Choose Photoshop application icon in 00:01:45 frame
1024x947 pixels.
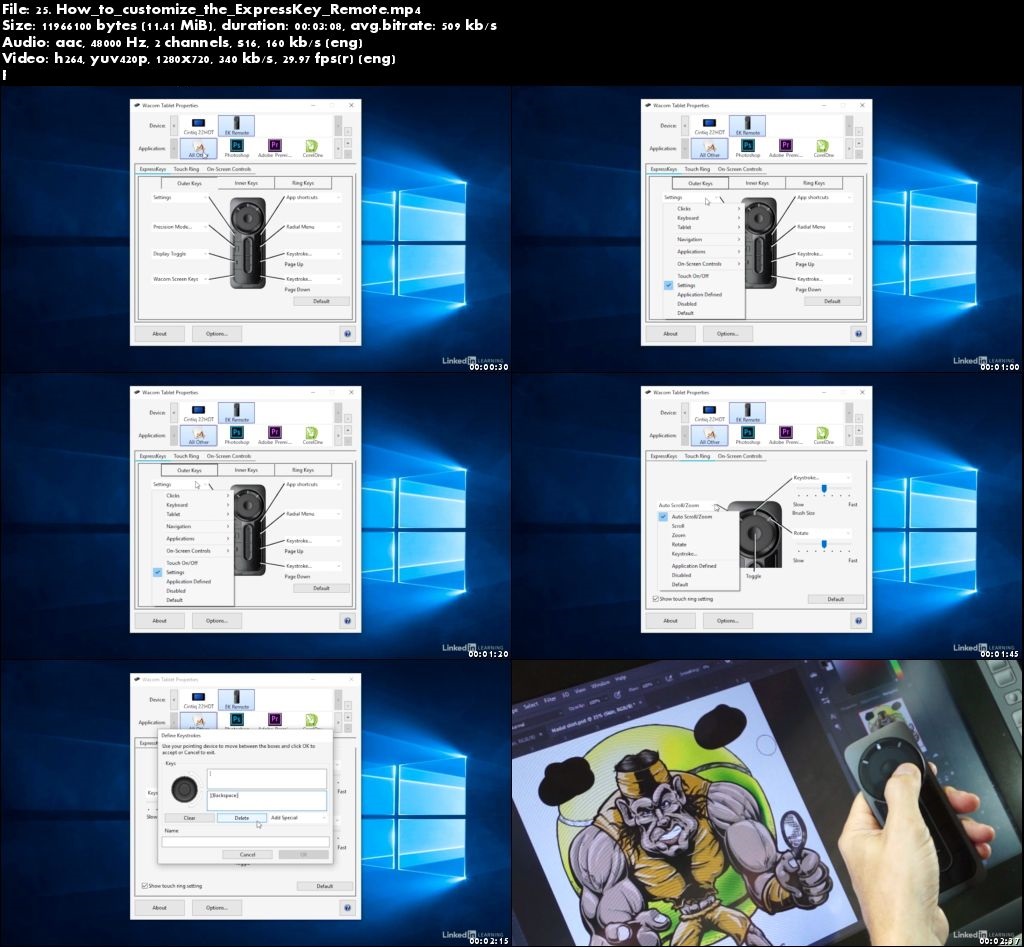pos(748,436)
